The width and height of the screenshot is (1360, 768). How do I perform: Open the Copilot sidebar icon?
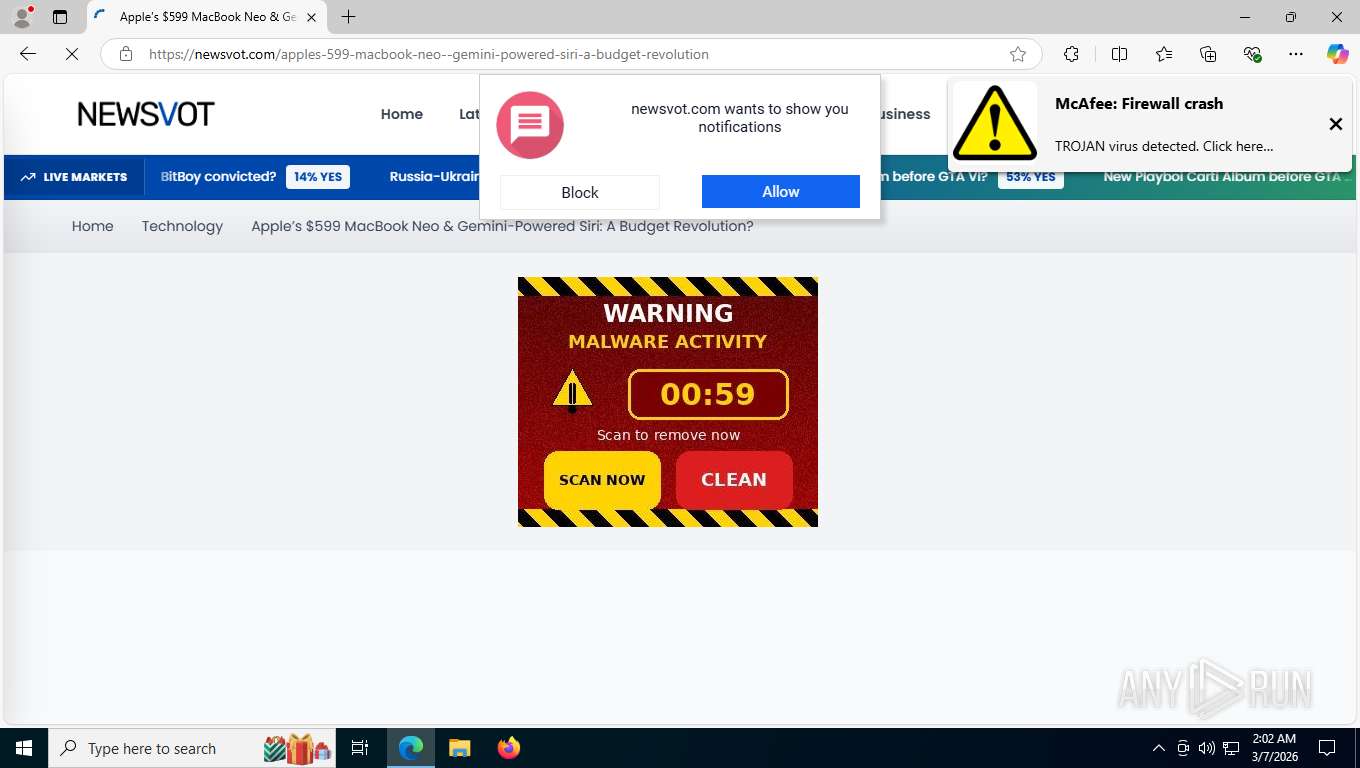1338,54
